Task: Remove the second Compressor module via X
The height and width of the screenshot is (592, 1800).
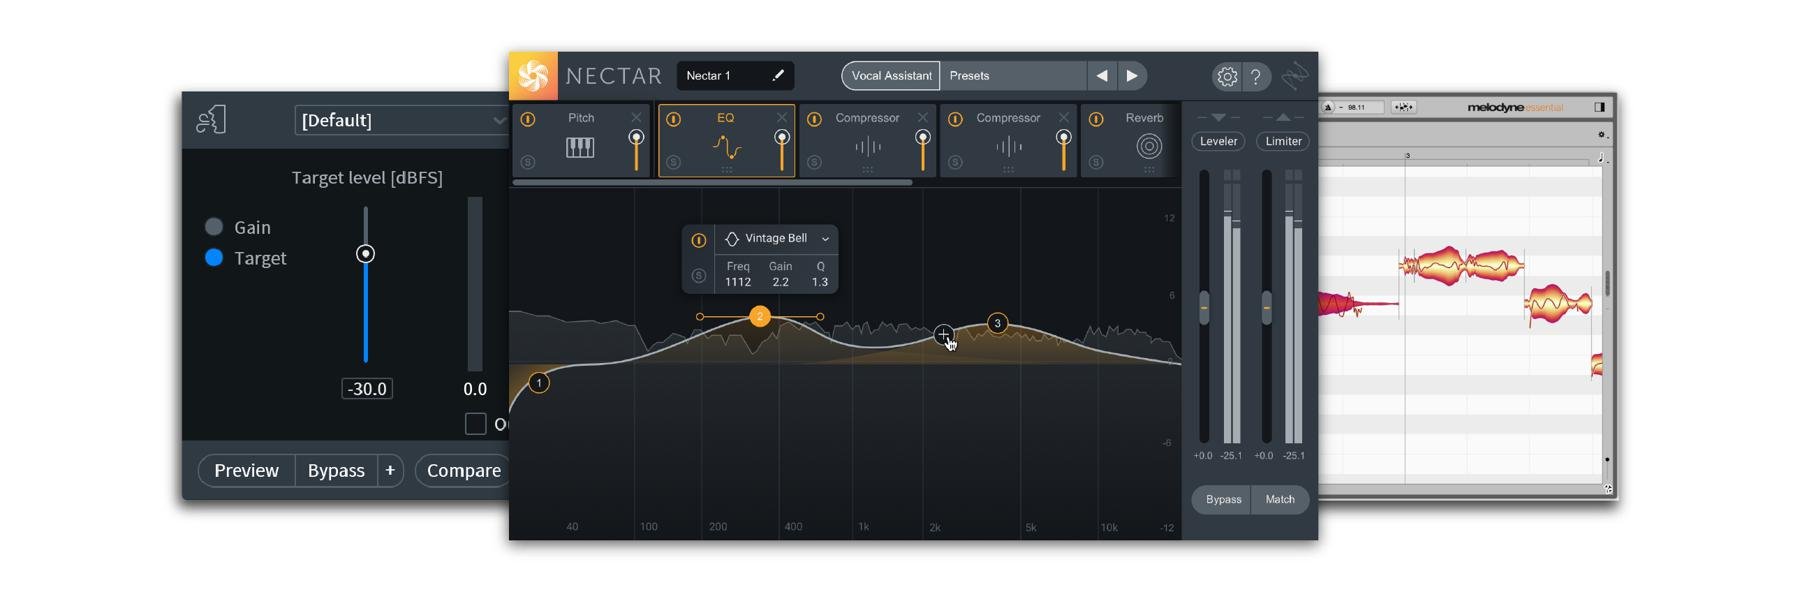Action: tap(1064, 118)
